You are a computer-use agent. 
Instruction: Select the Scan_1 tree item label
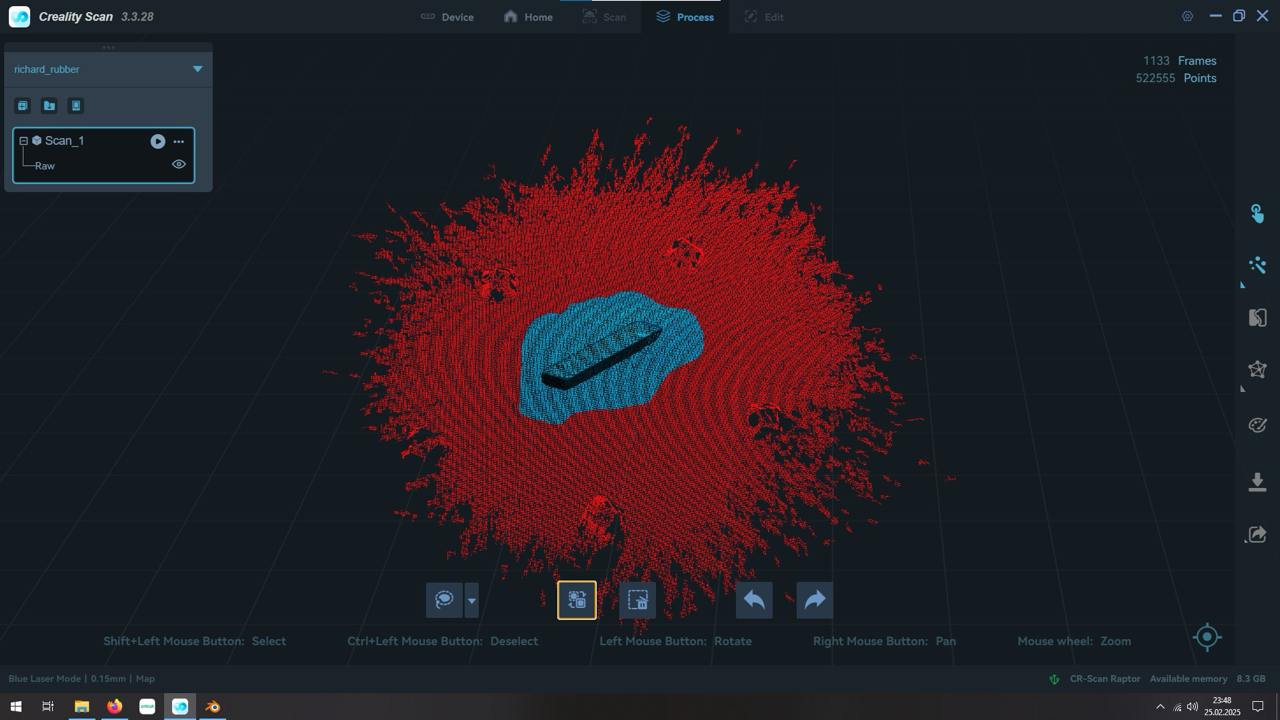(64, 141)
